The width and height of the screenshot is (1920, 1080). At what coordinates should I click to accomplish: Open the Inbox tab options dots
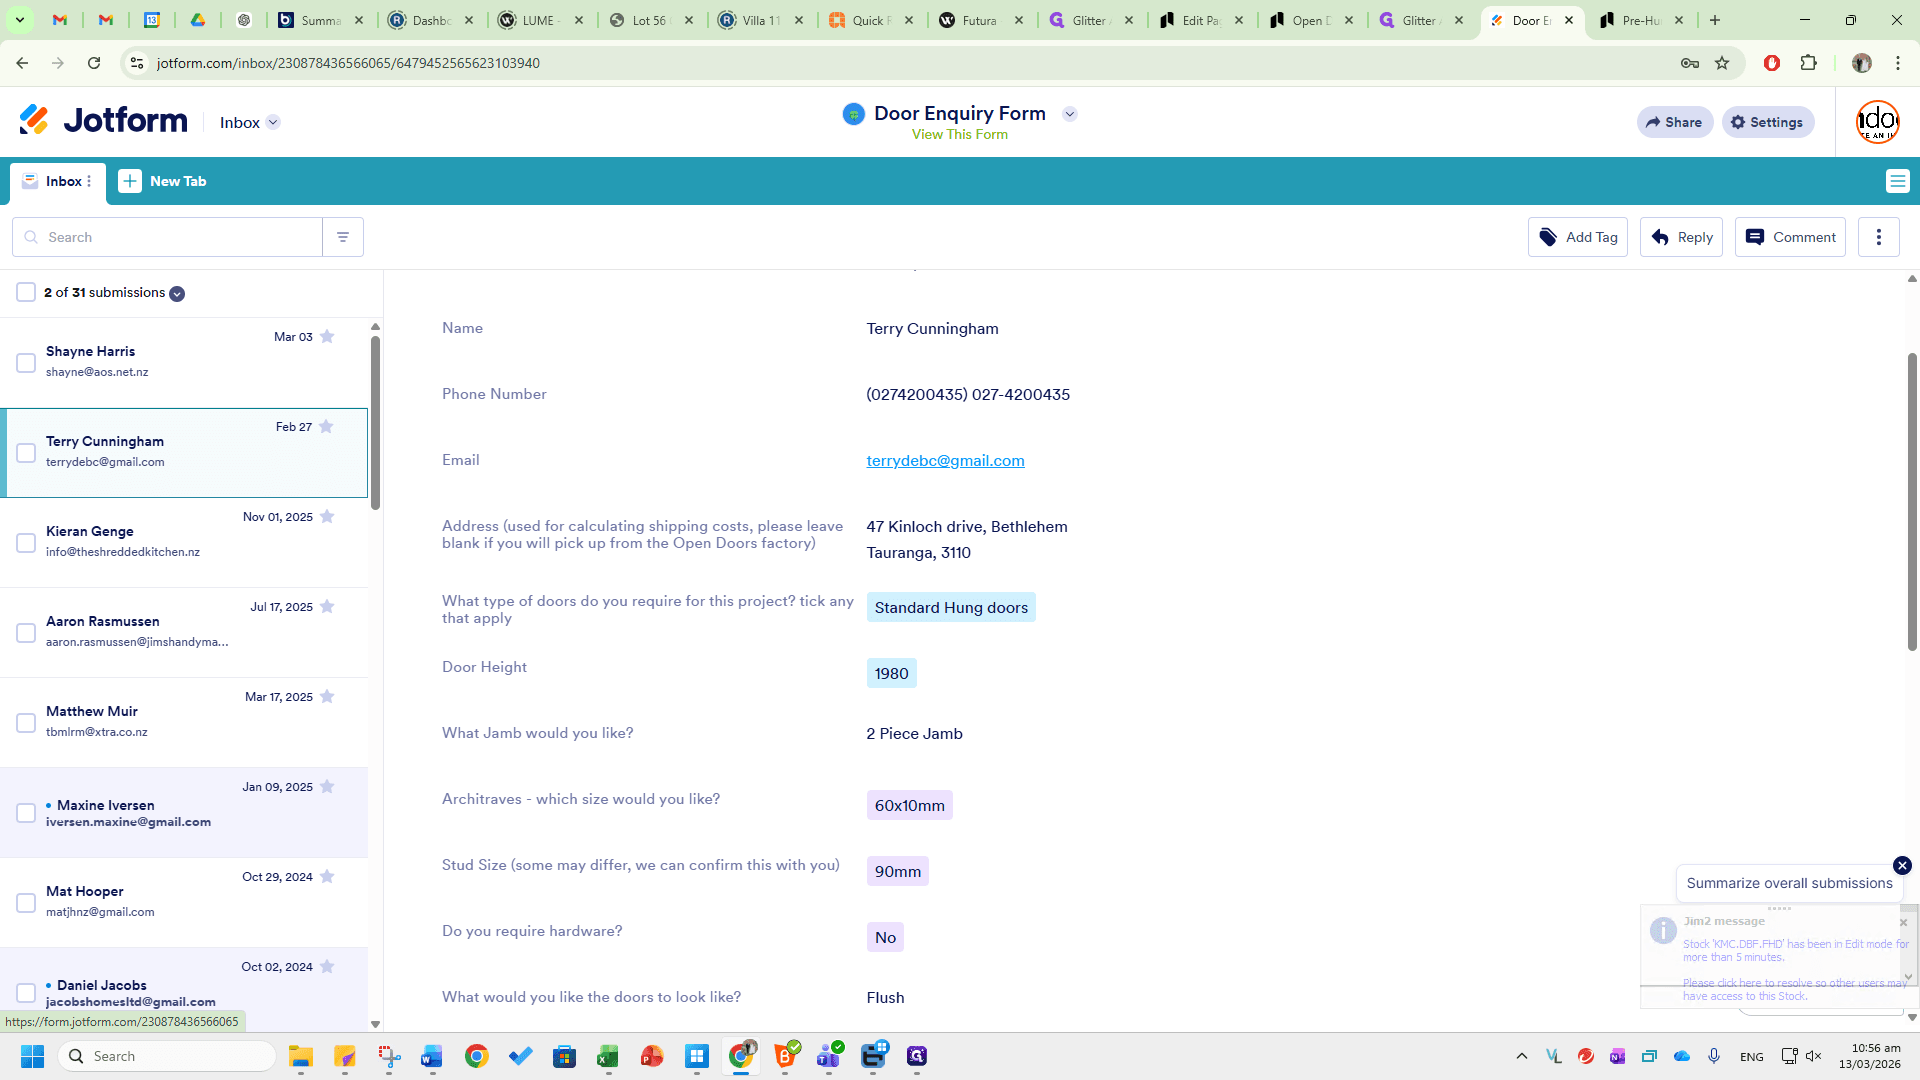click(89, 181)
